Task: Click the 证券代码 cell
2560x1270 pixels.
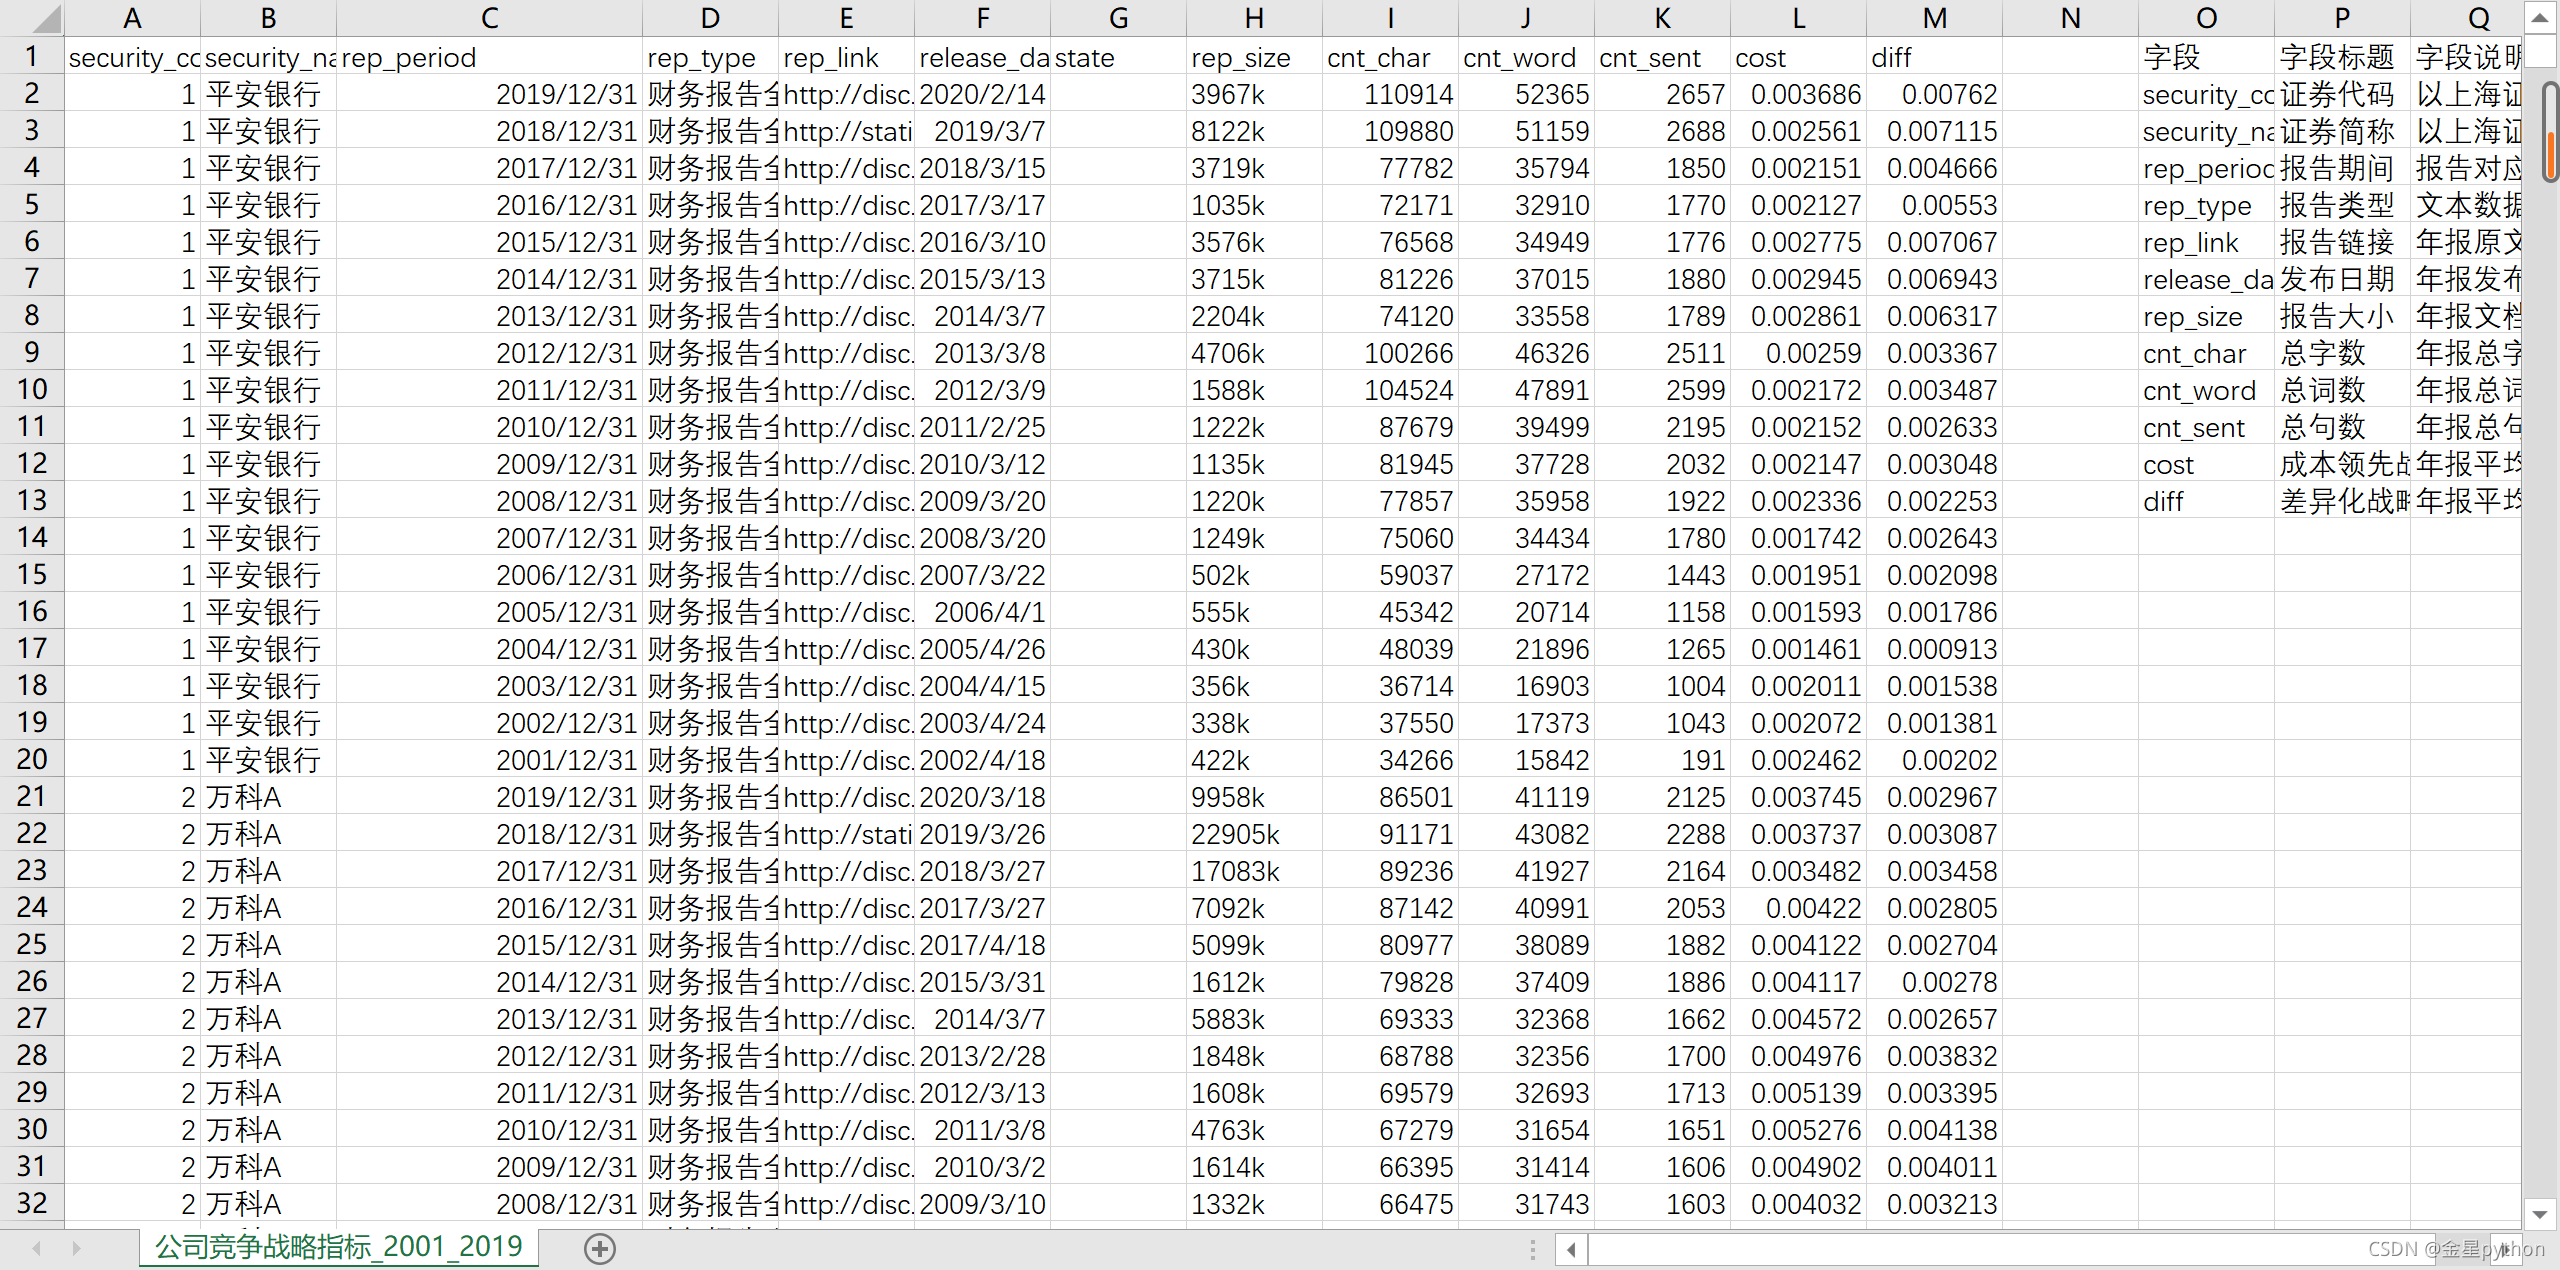Action: click(2342, 94)
